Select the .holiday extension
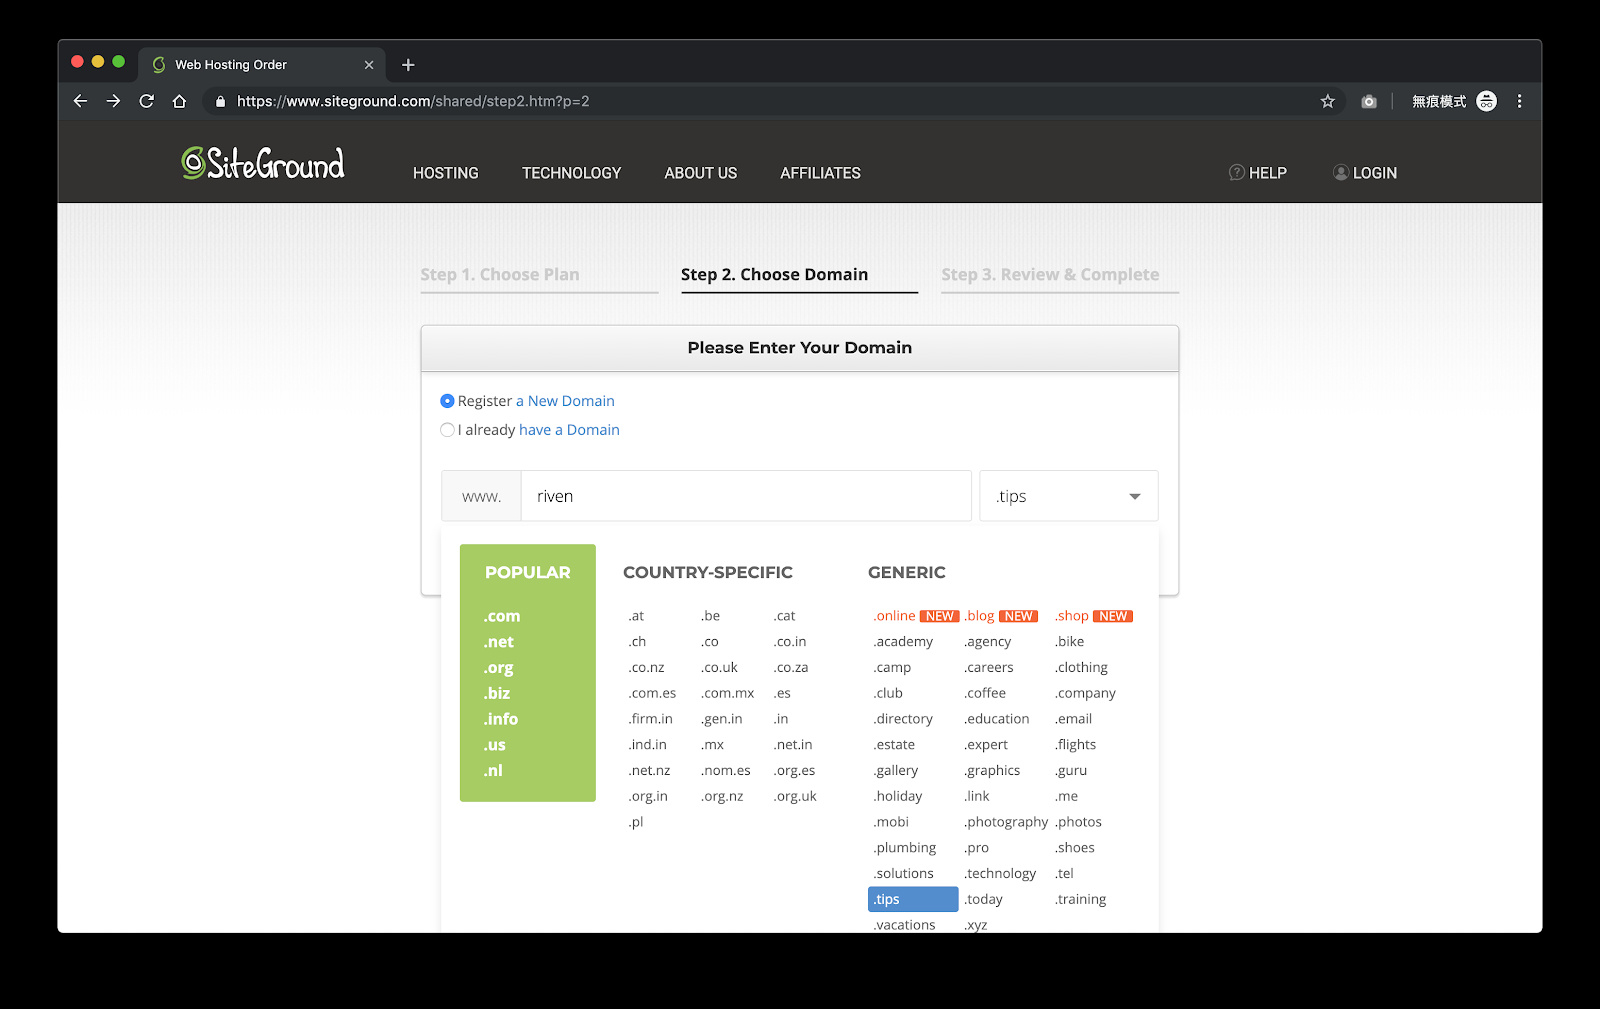 pyautogui.click(x=898, y=796)
